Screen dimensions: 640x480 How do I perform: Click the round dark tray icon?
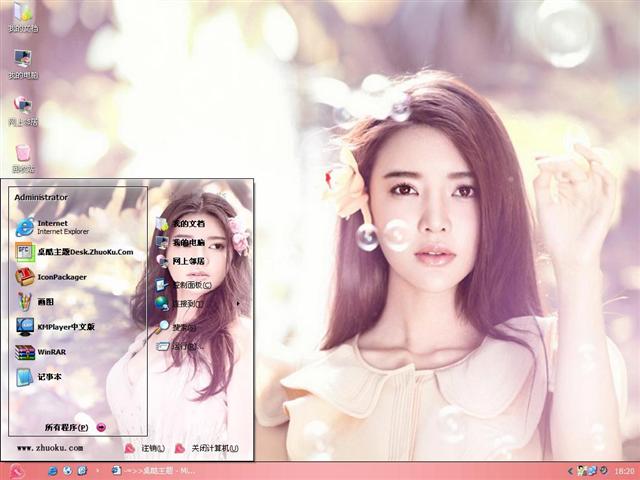click(603, 471)
